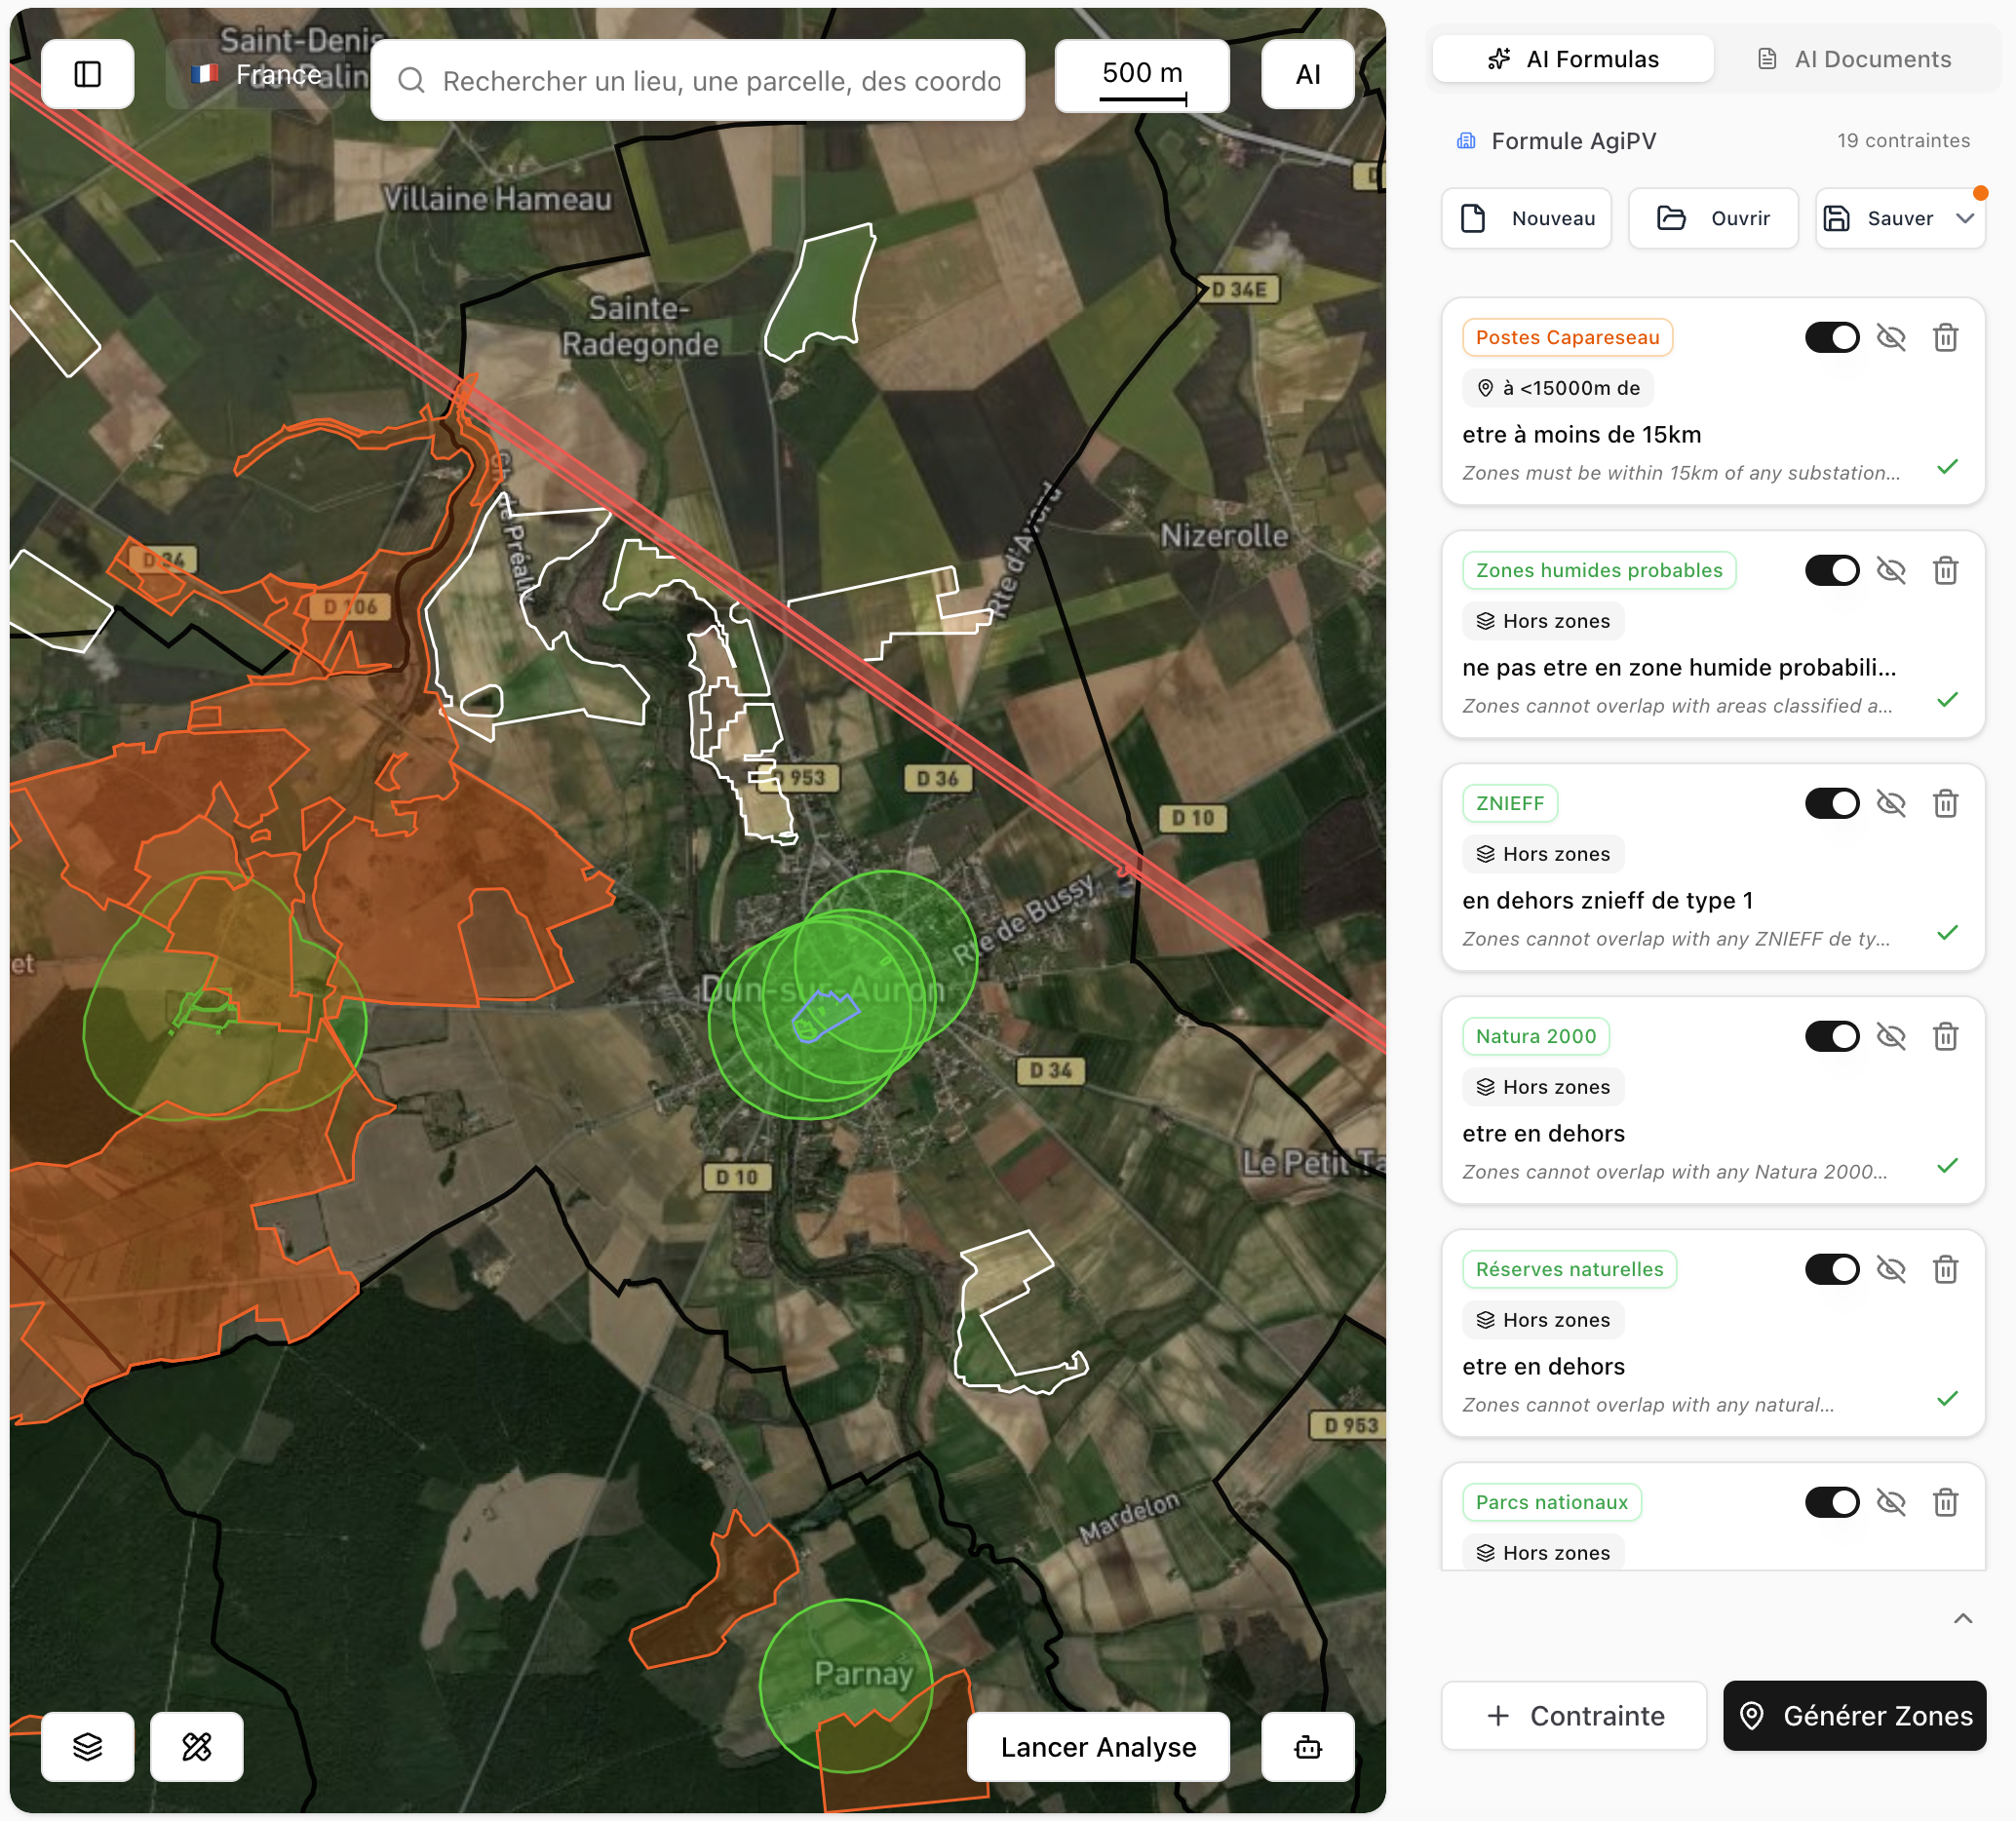
Task: Click checkmark on Zones humides card
Action: pyautogui.click(x=1947, y=700)
